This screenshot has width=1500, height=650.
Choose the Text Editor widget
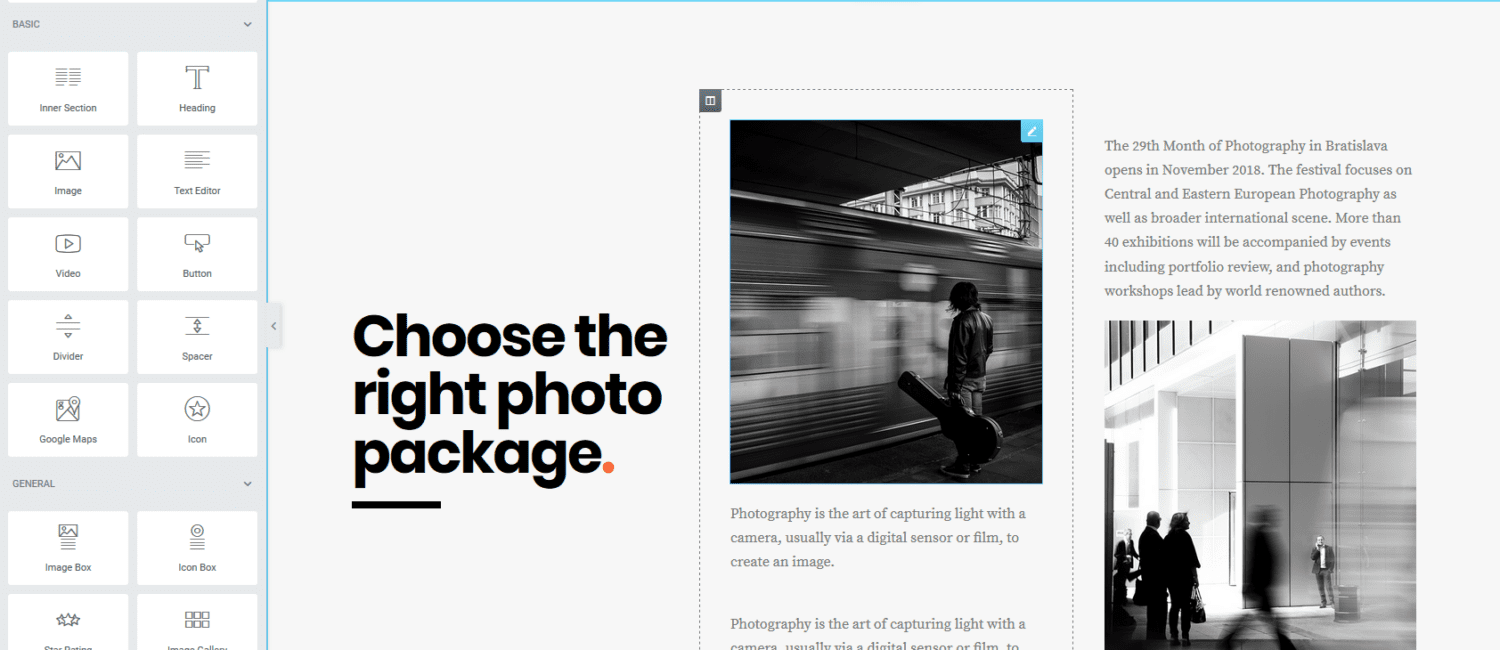tap(197, 172)
